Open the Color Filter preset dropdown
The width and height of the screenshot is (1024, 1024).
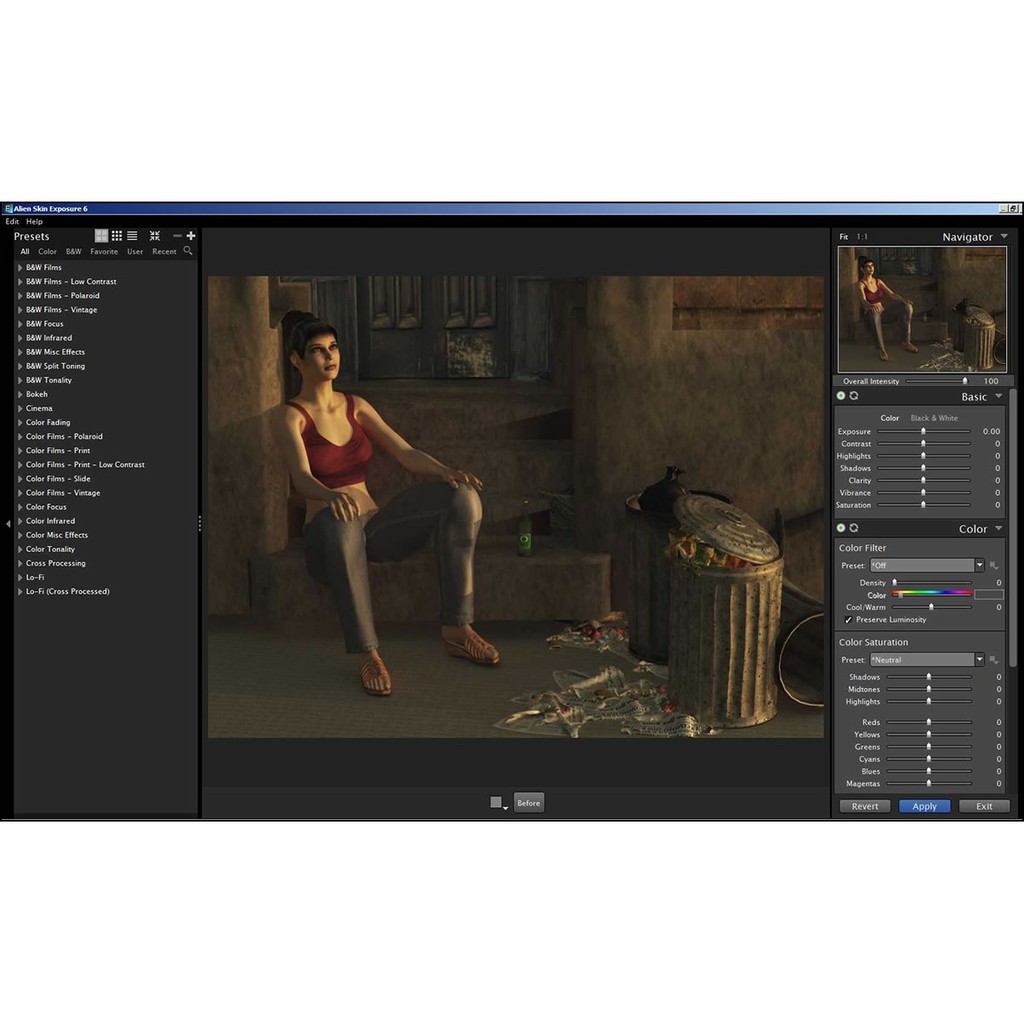(x=979, y=565)
